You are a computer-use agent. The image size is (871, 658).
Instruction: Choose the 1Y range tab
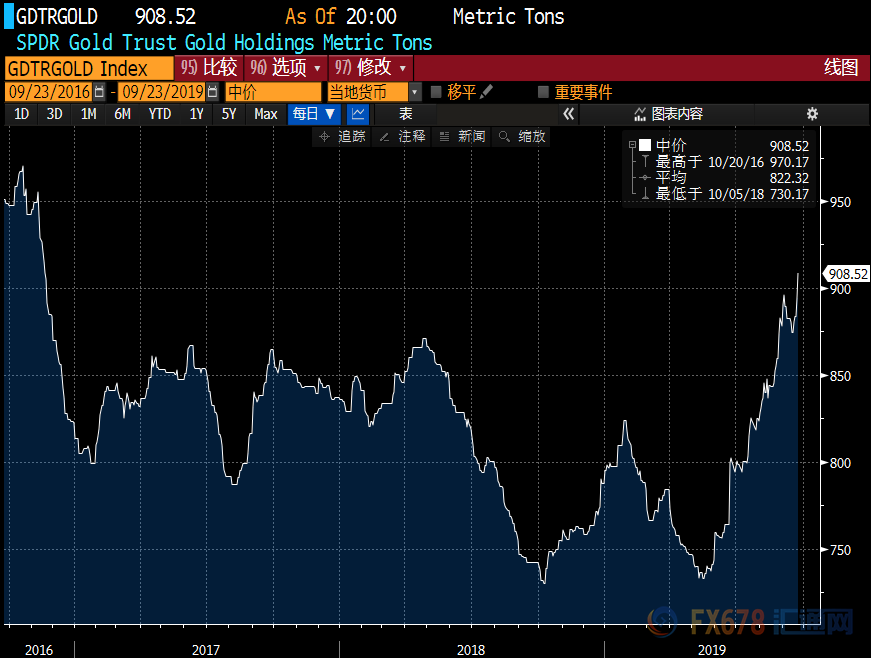point(197,114)
